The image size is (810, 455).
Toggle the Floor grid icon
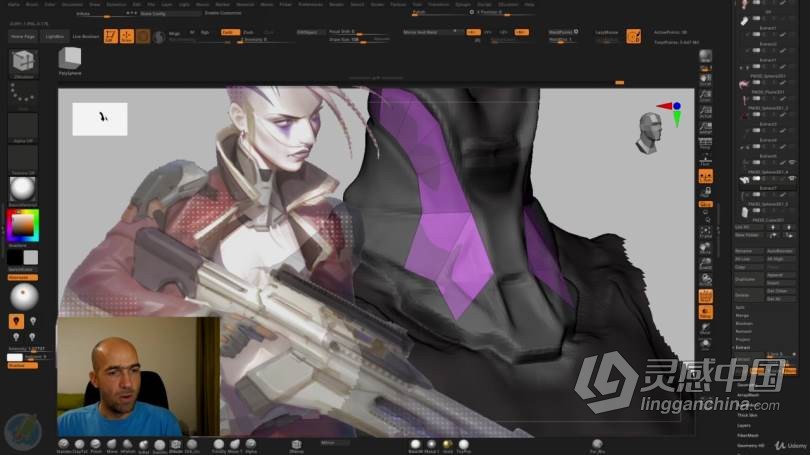click(705, 159)
